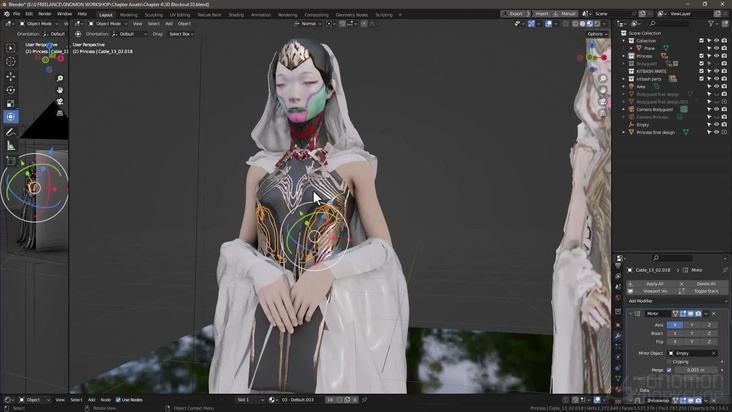Open Drag Select Box dropdown
Viewport: 732px width, 412px height.
[181, 34]
